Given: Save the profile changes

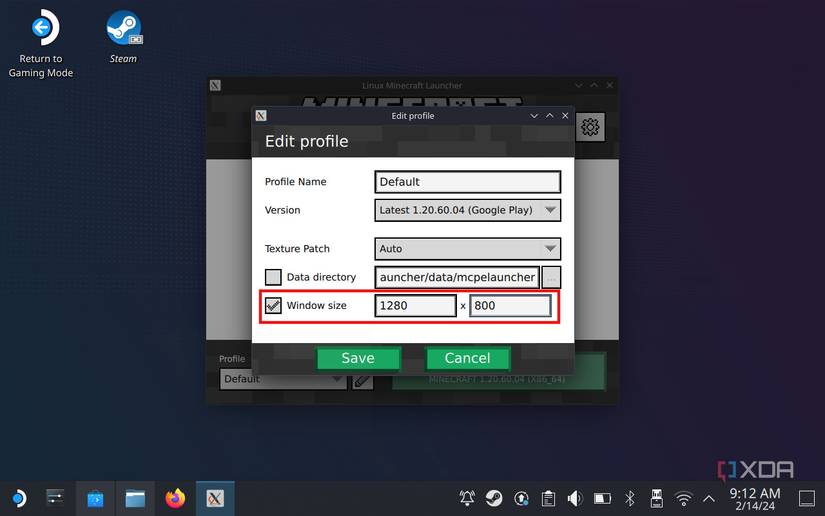Looking at the screenshot, I should pyautogui.click(x=358, y=358).
